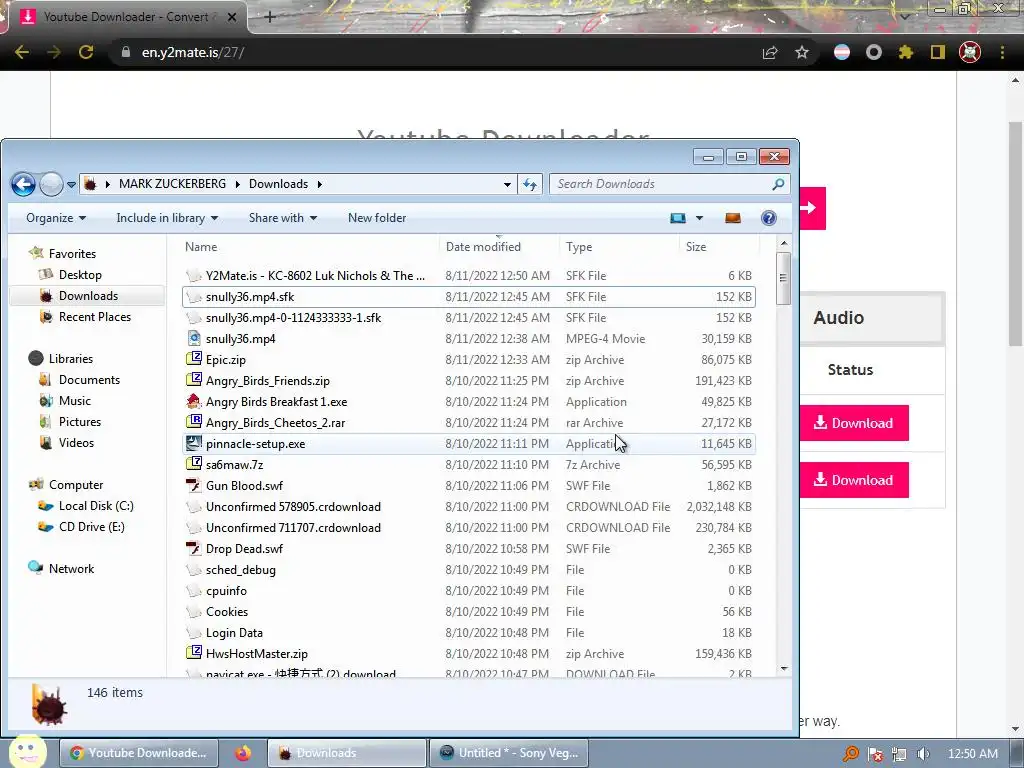1024x768 pixels.
Task: Open the recent pages arrow next to Forward
Action: click(x=71, y=185)
